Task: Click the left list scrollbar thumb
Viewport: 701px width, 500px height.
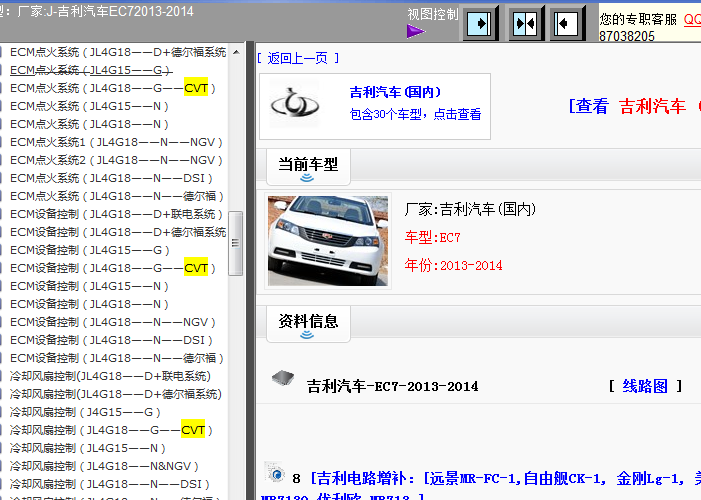Action: [x=236, y=243]
